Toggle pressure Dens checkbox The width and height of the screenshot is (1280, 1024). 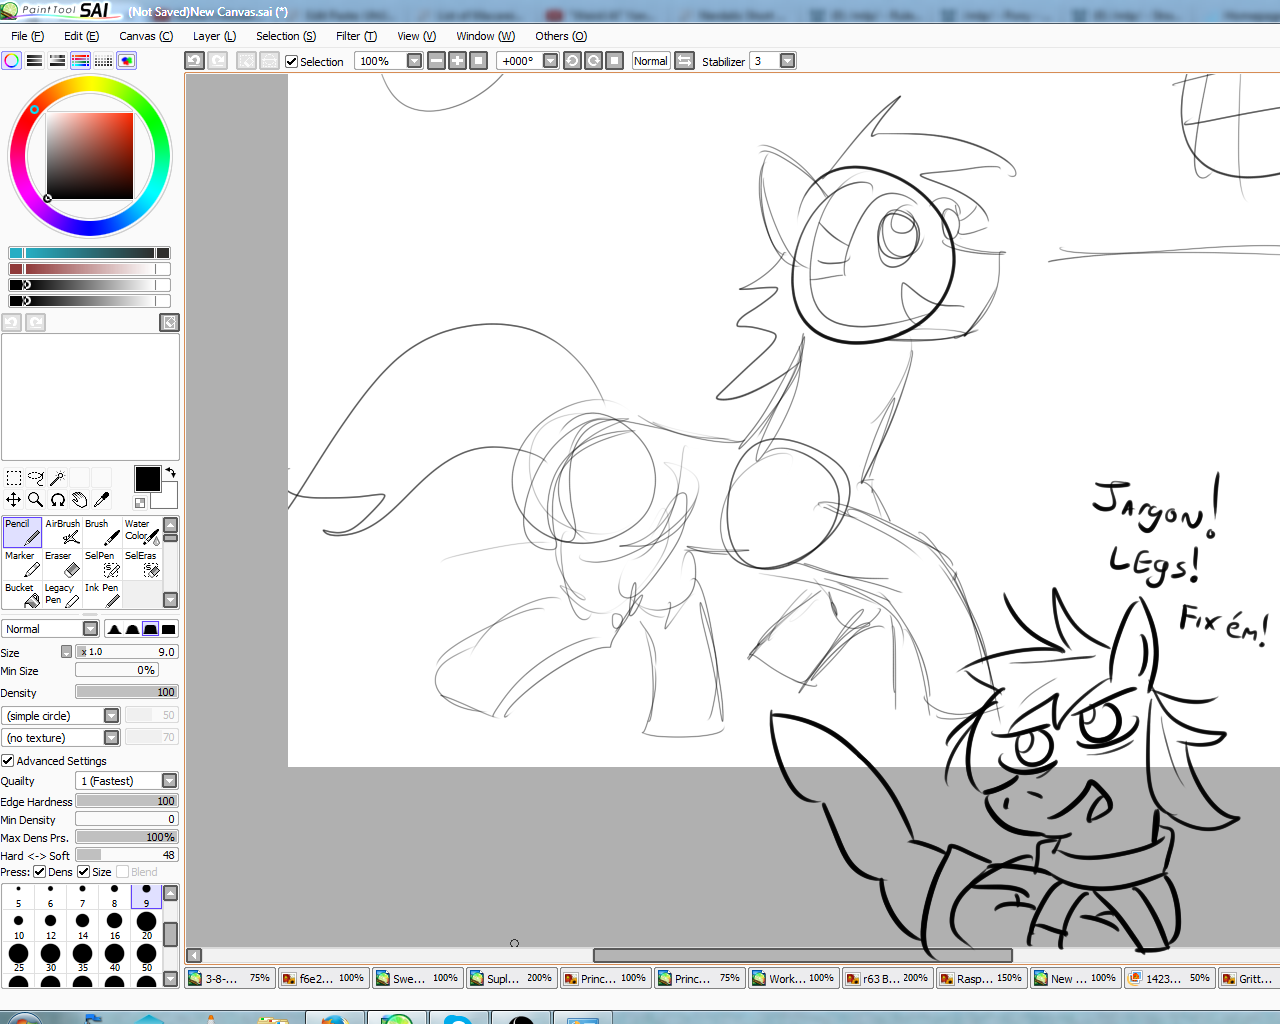40,872
